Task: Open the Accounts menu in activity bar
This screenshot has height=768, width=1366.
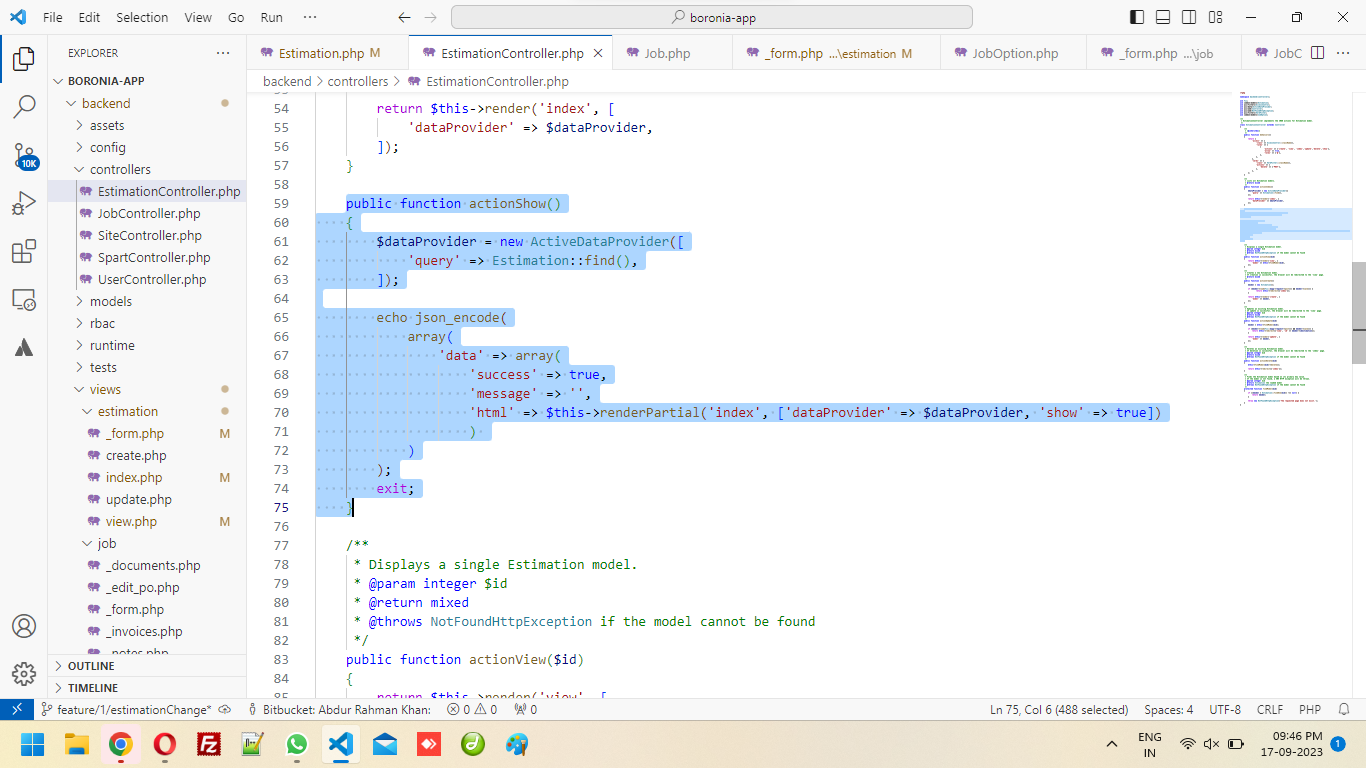Action: pyautogui.click(x=24, y=626)
